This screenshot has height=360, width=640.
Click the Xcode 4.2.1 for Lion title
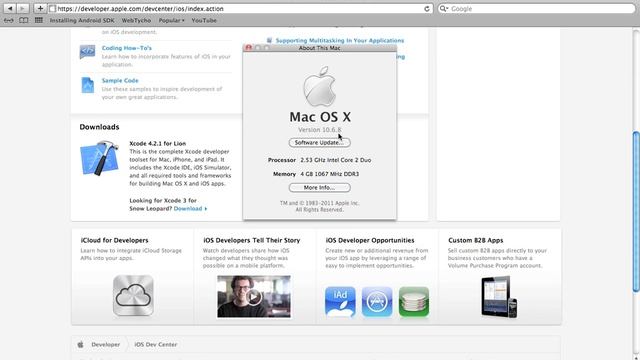pos(158,143)
